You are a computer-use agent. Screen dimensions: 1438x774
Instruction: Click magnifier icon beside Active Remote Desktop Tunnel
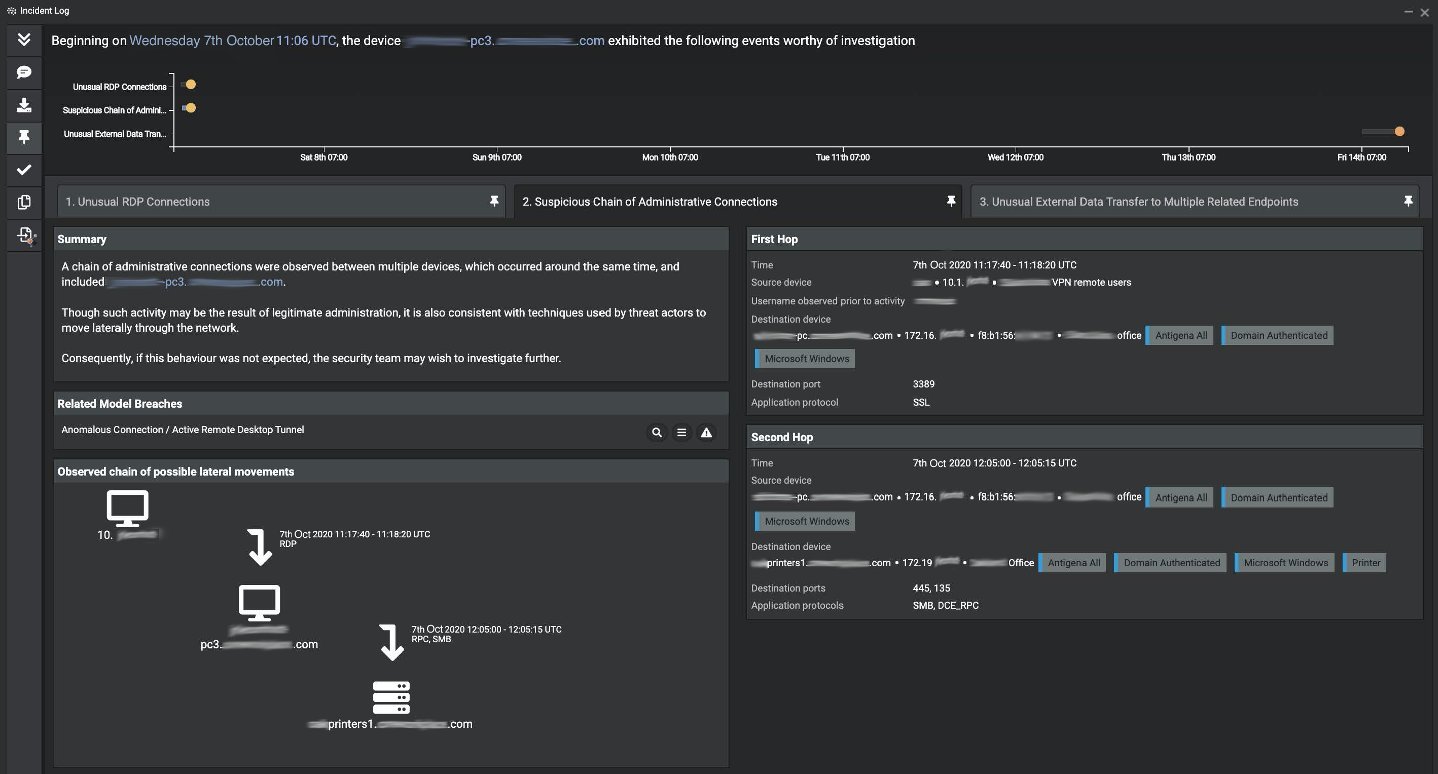click(657, 433)
